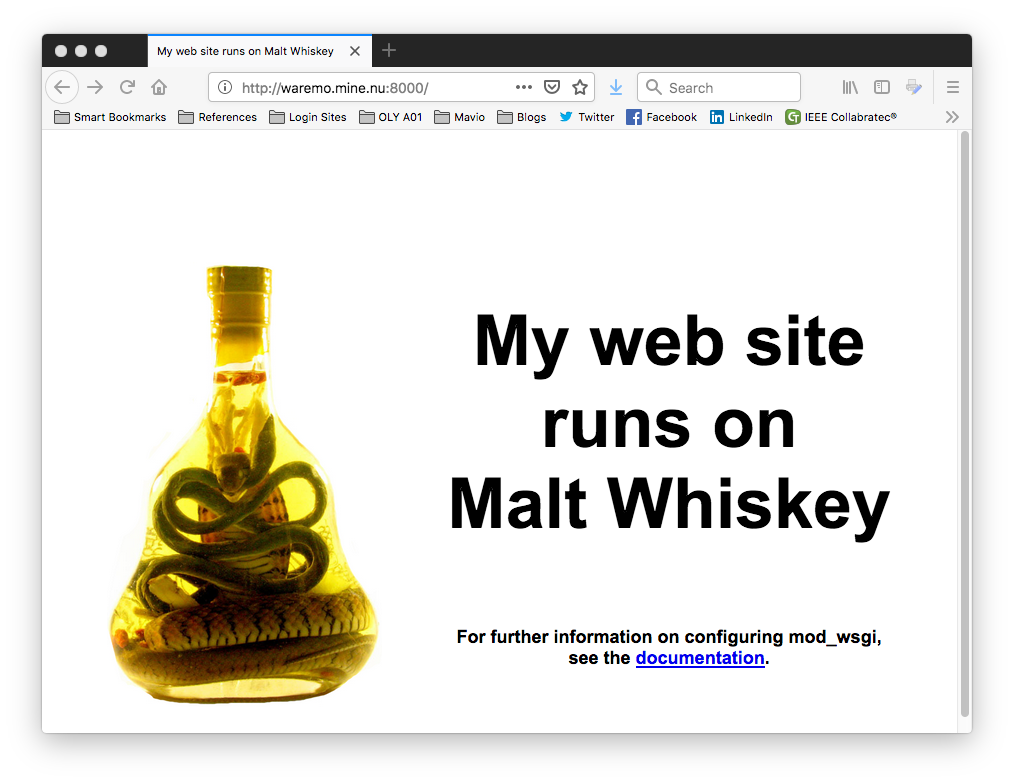Close the browser window with the first window dot
This screenshot has width=1014, height=783.
61,51
